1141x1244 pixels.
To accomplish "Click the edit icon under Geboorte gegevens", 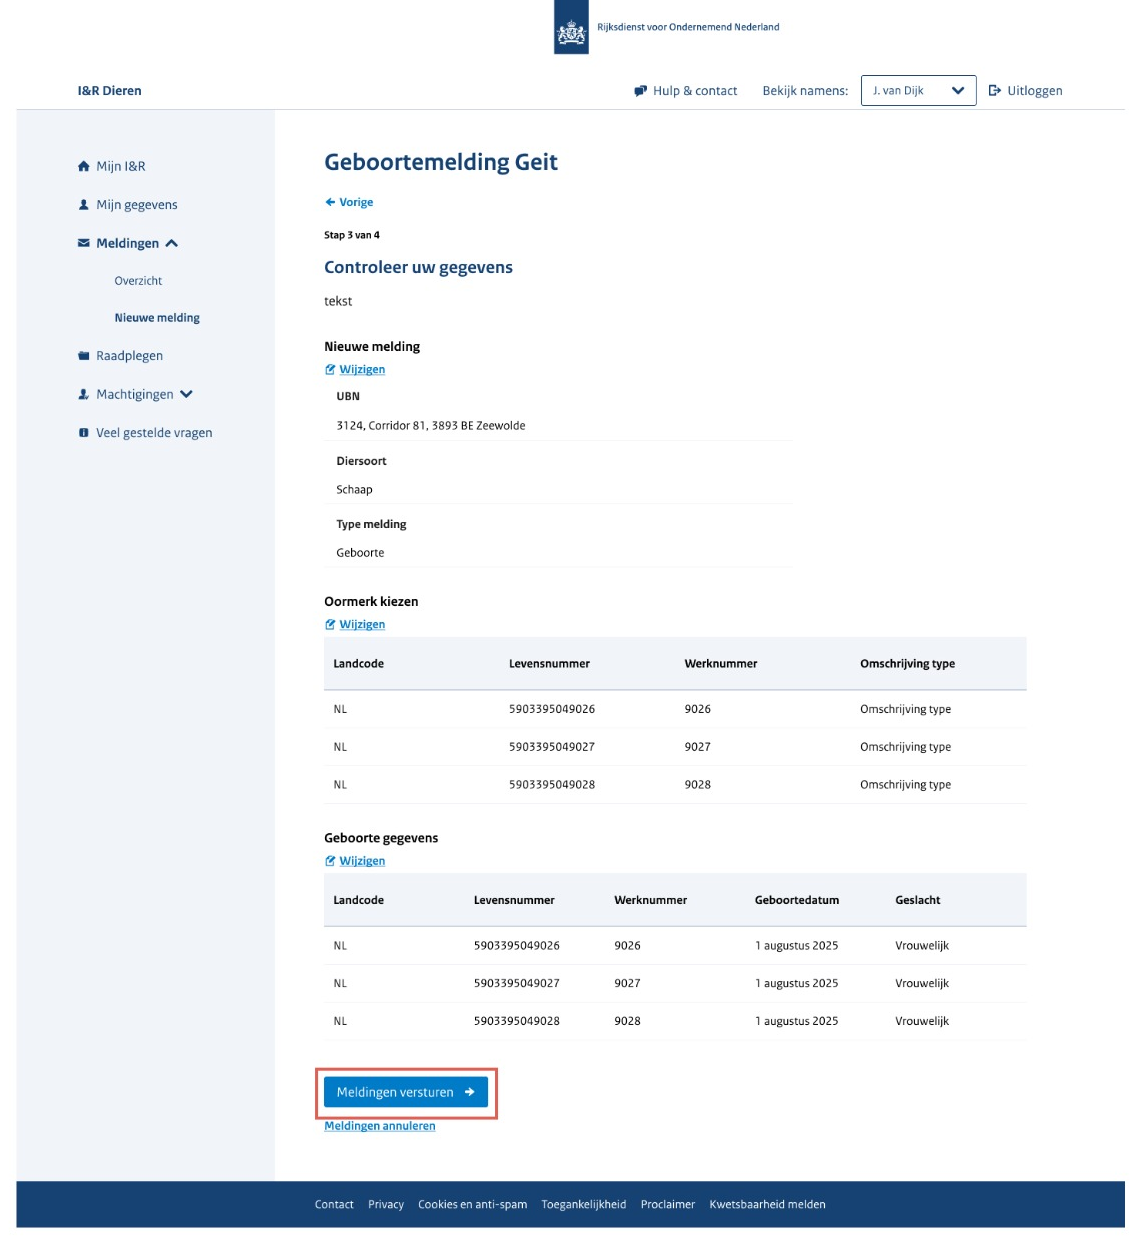I will (330, 861).
